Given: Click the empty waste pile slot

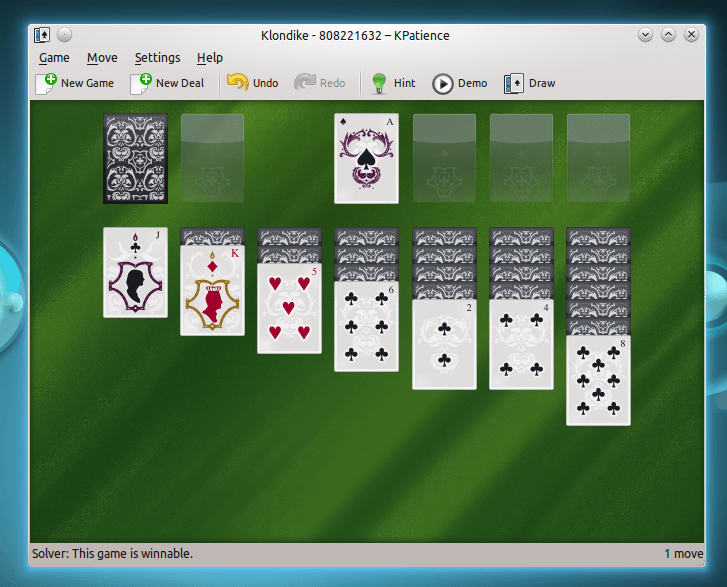Looking at the screenshot, I should coord(212,158).
